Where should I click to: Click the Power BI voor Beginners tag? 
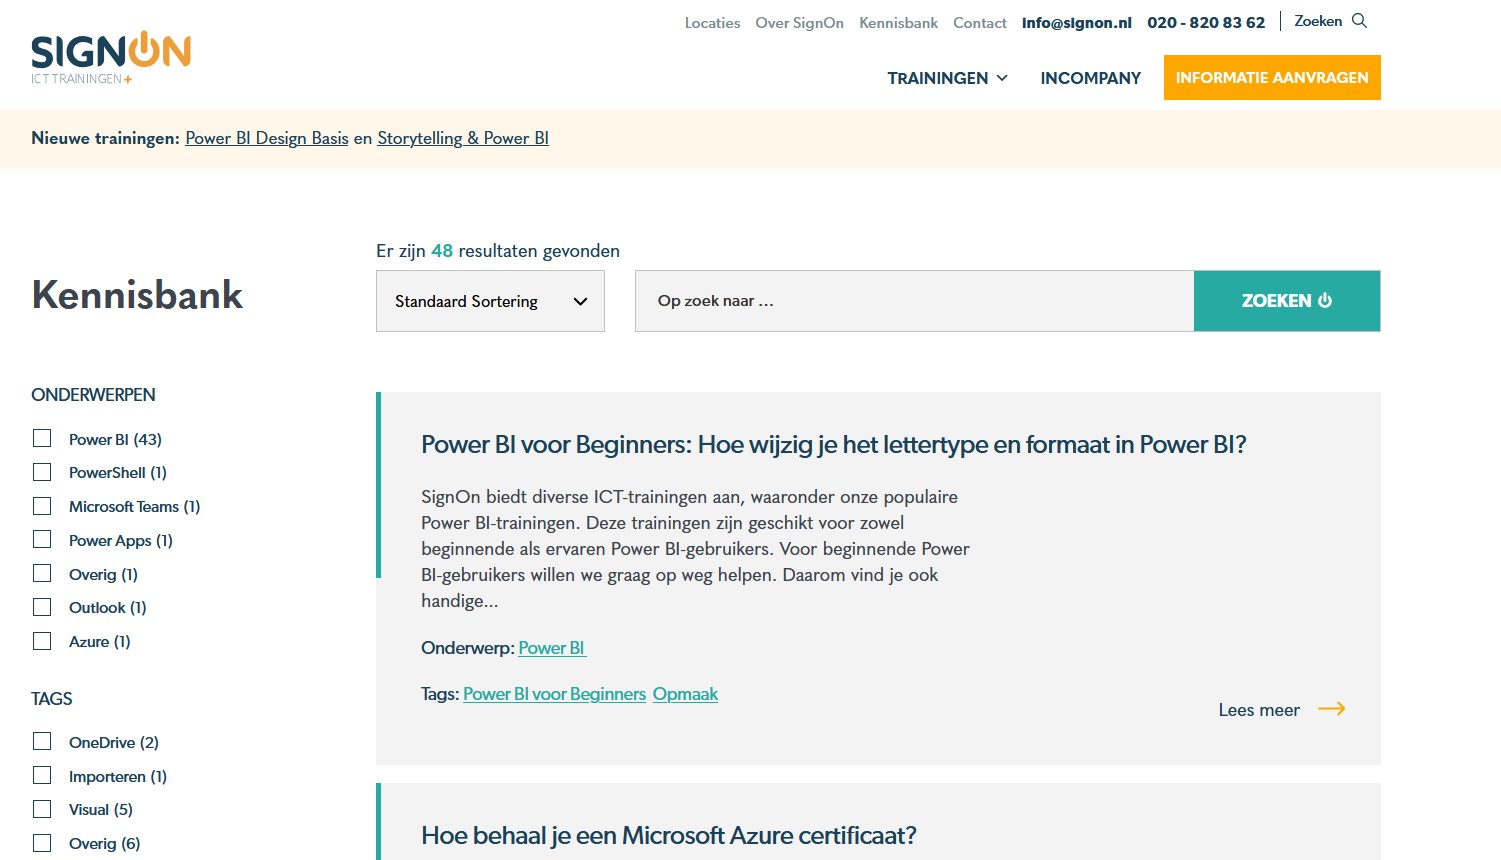click(554, 693)
